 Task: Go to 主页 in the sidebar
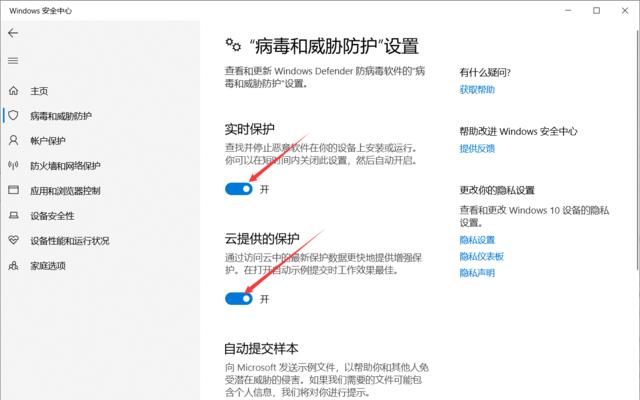coord(39,91)
